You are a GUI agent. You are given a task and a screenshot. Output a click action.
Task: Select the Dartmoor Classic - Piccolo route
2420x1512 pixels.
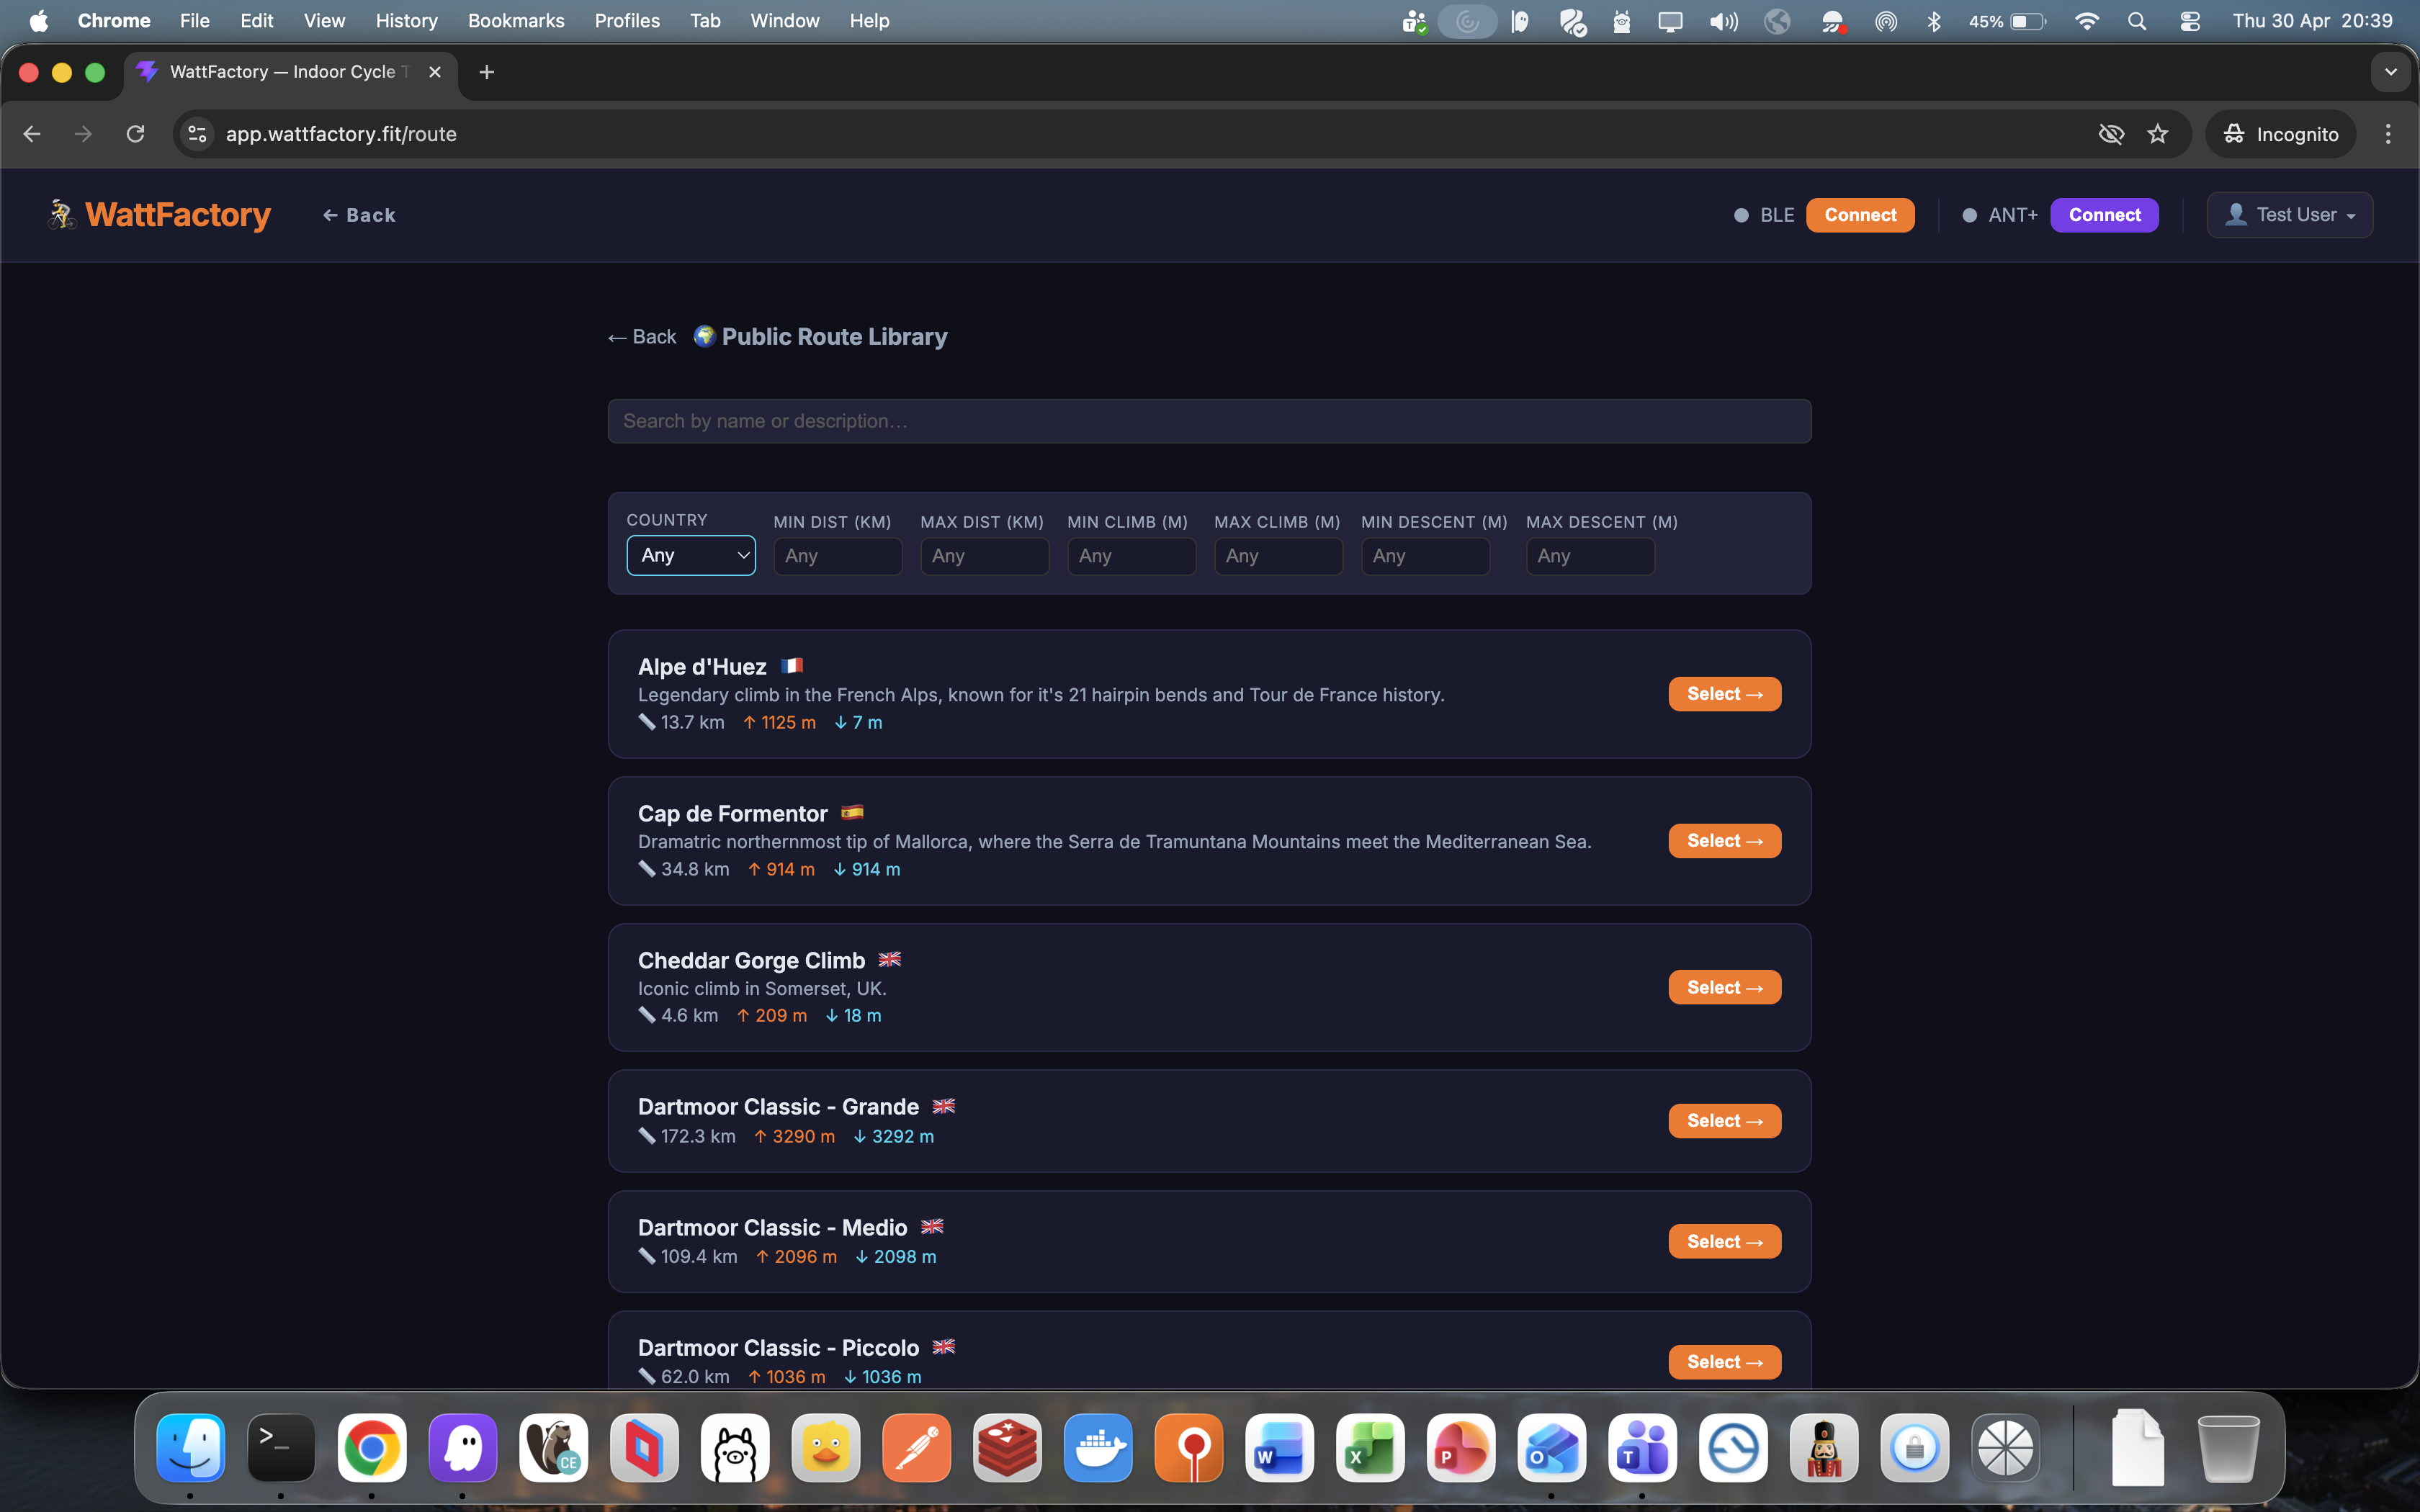pyautogui.click(x=1725, y=1362)
